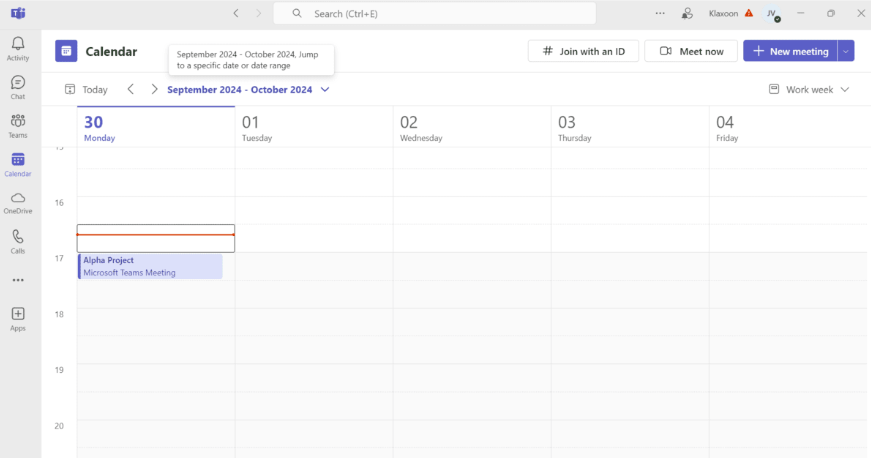Screen dimensions: 871x458
Task: Show more apps via sidebar ellipsis
Action: click(x=18, y=280)
